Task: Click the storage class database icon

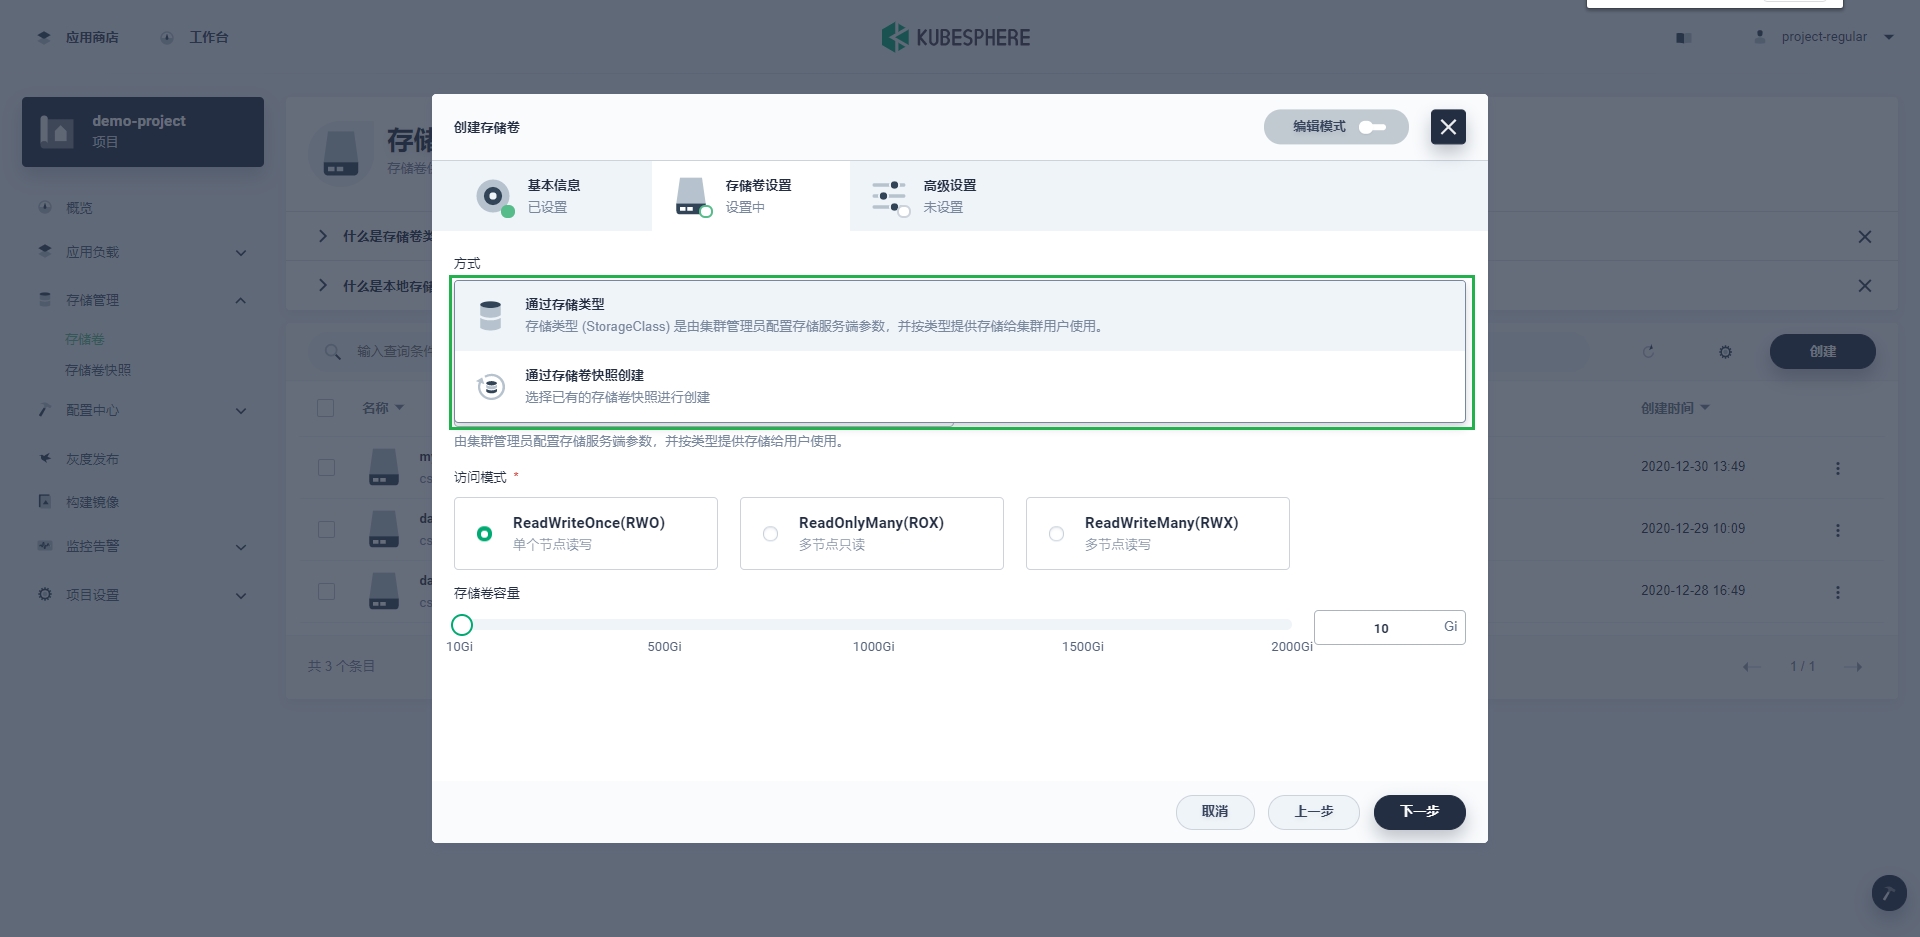Action: pos(490,315)
